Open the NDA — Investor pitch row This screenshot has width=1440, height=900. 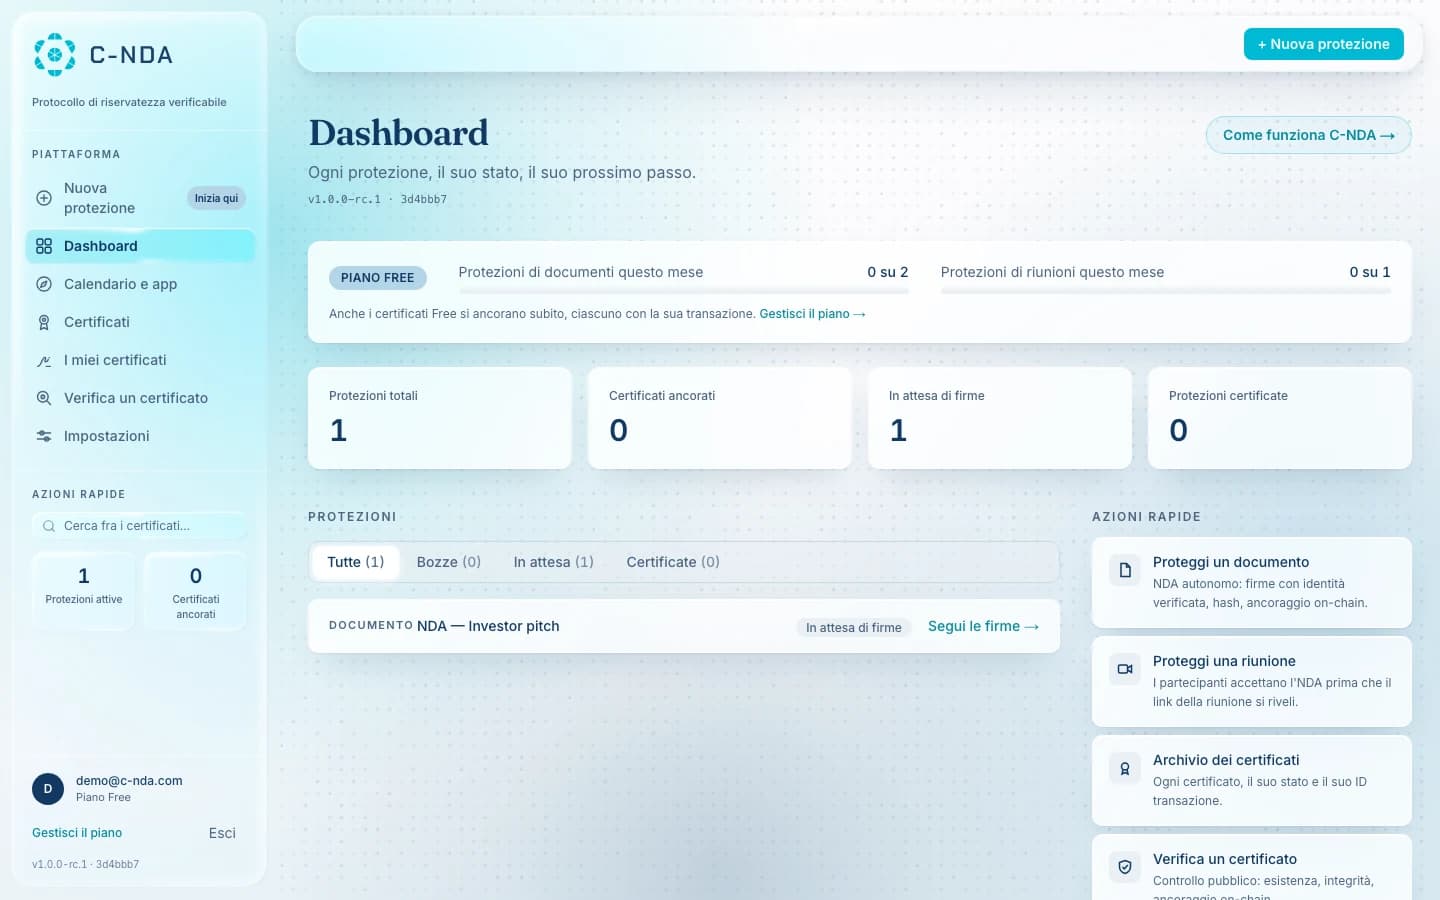pos(684,626)
